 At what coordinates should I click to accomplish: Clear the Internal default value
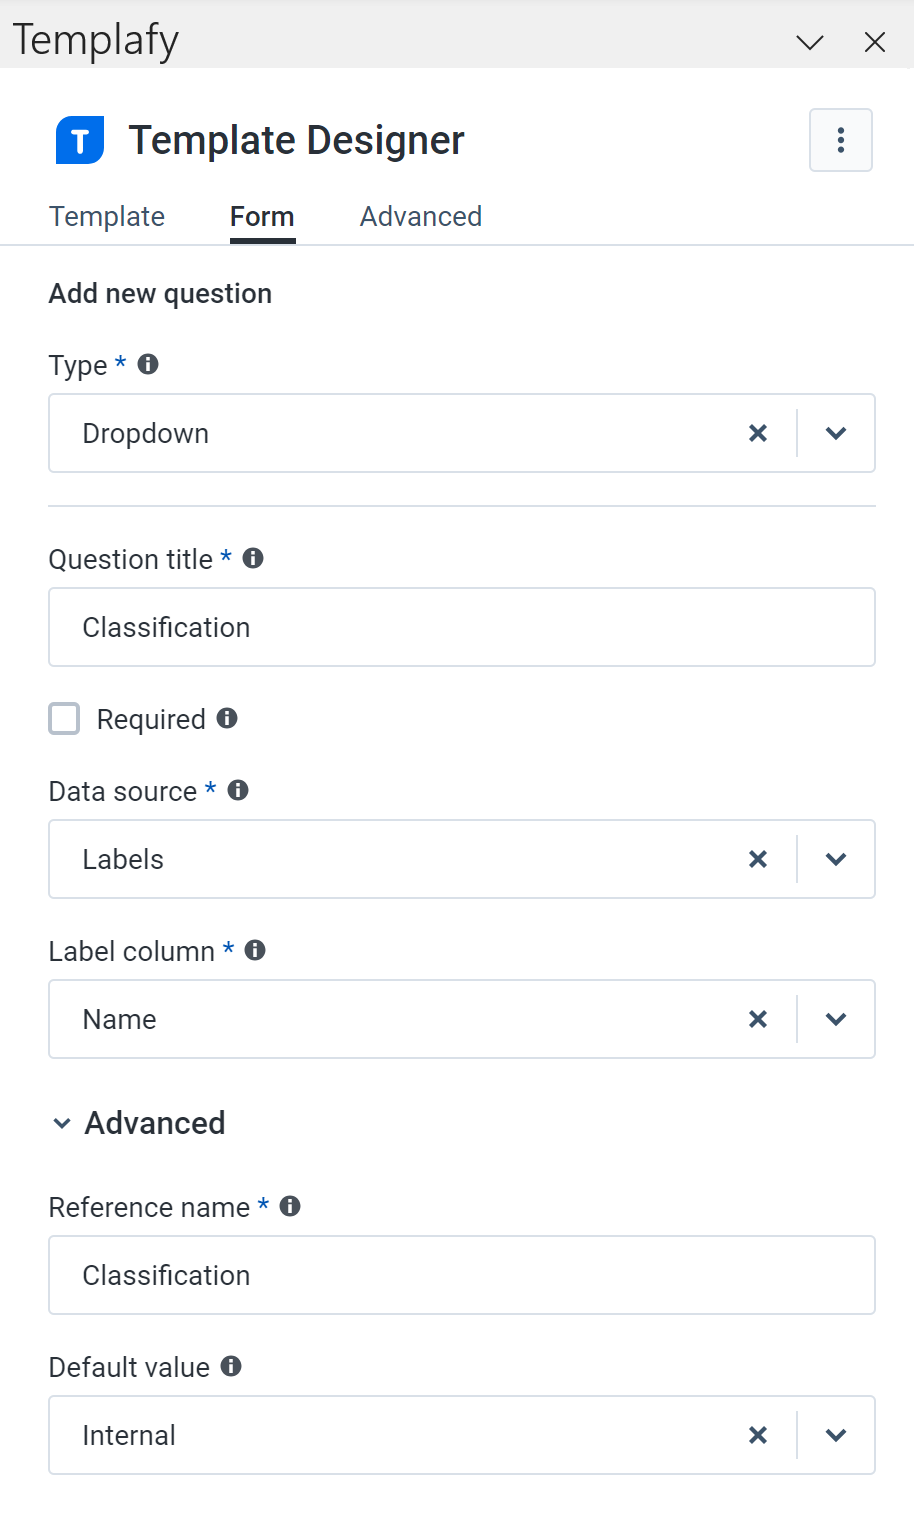pyautogui.click(x=757, y=1435)
